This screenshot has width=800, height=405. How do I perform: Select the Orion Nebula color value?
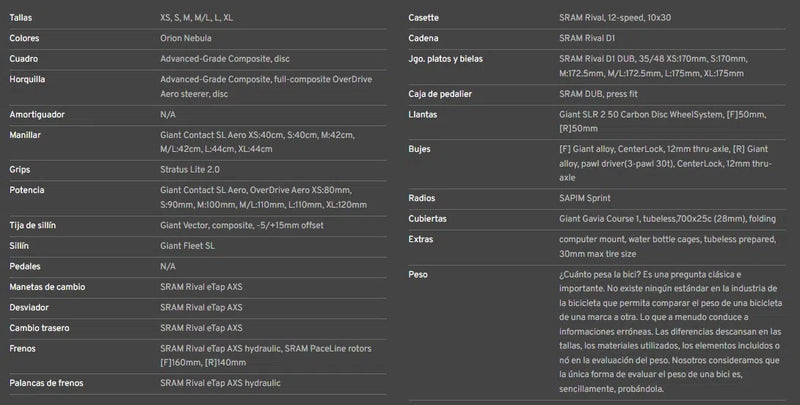186,38
